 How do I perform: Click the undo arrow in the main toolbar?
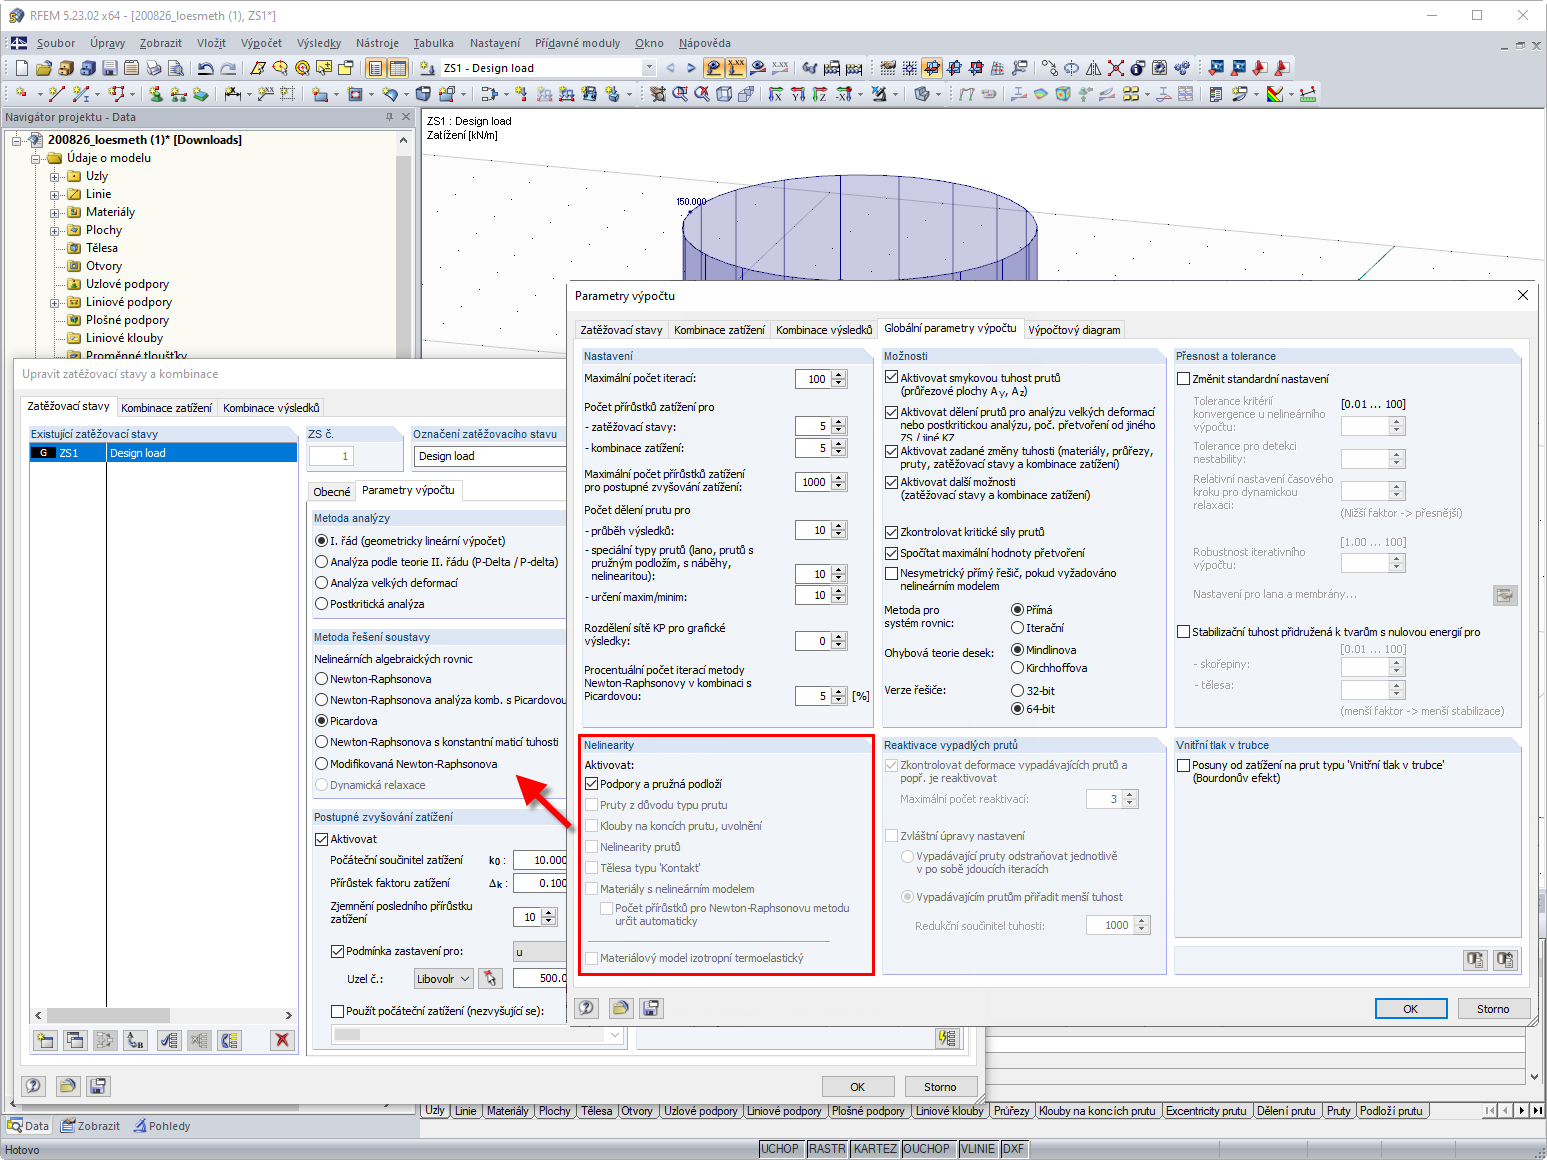[205, 68]
